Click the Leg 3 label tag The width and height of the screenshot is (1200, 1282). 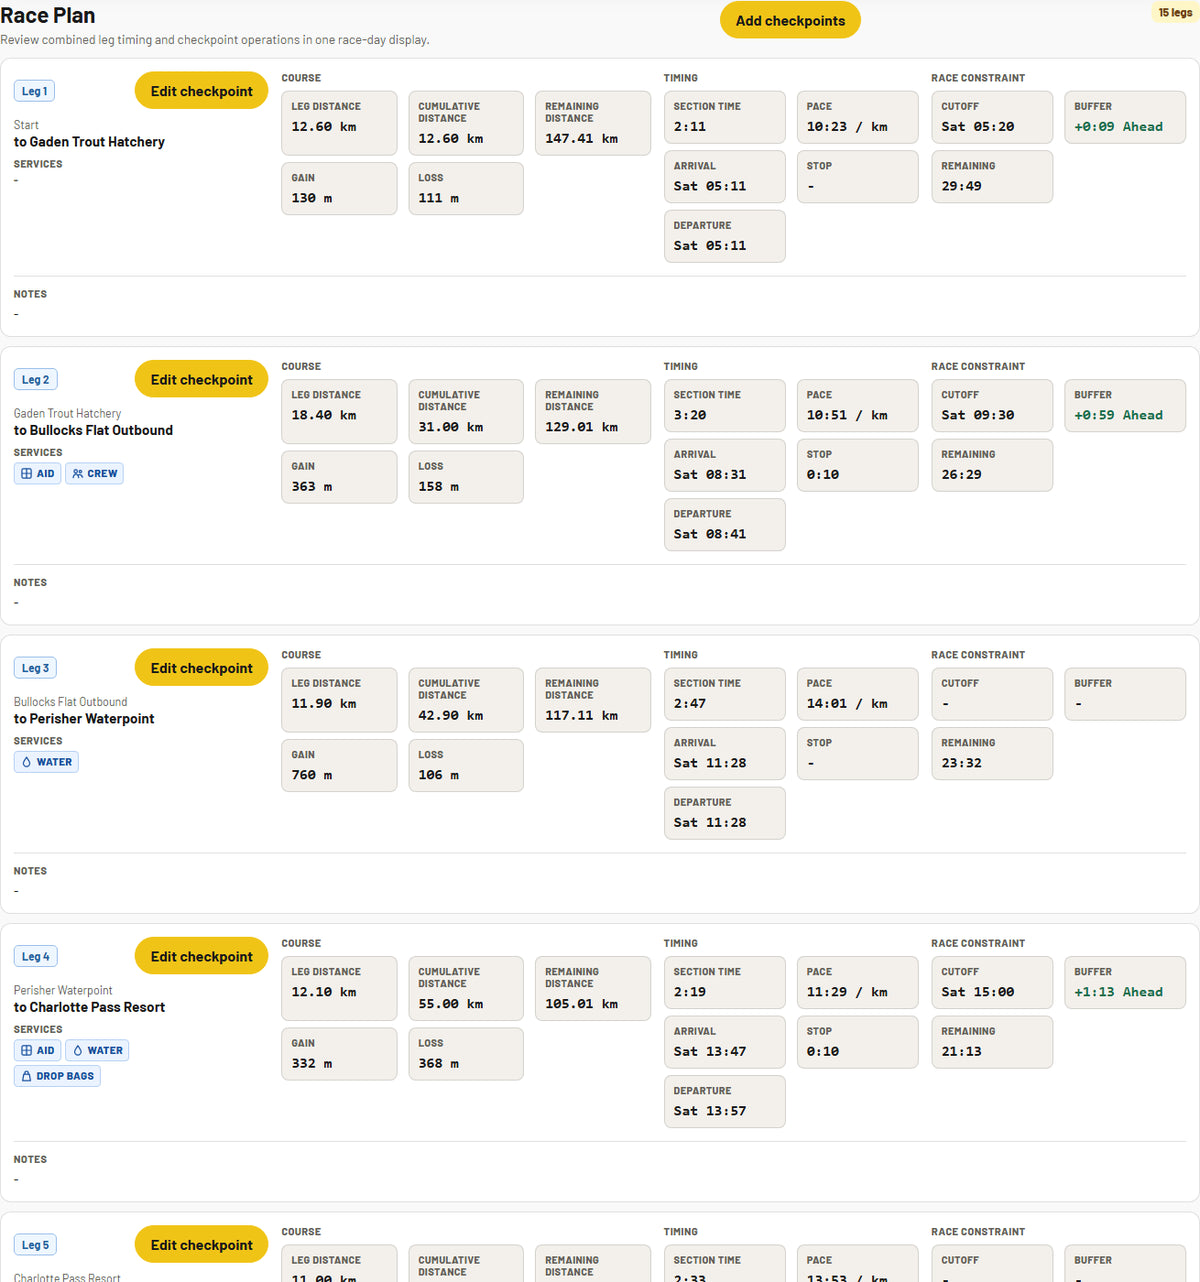(x=35, y=668)
